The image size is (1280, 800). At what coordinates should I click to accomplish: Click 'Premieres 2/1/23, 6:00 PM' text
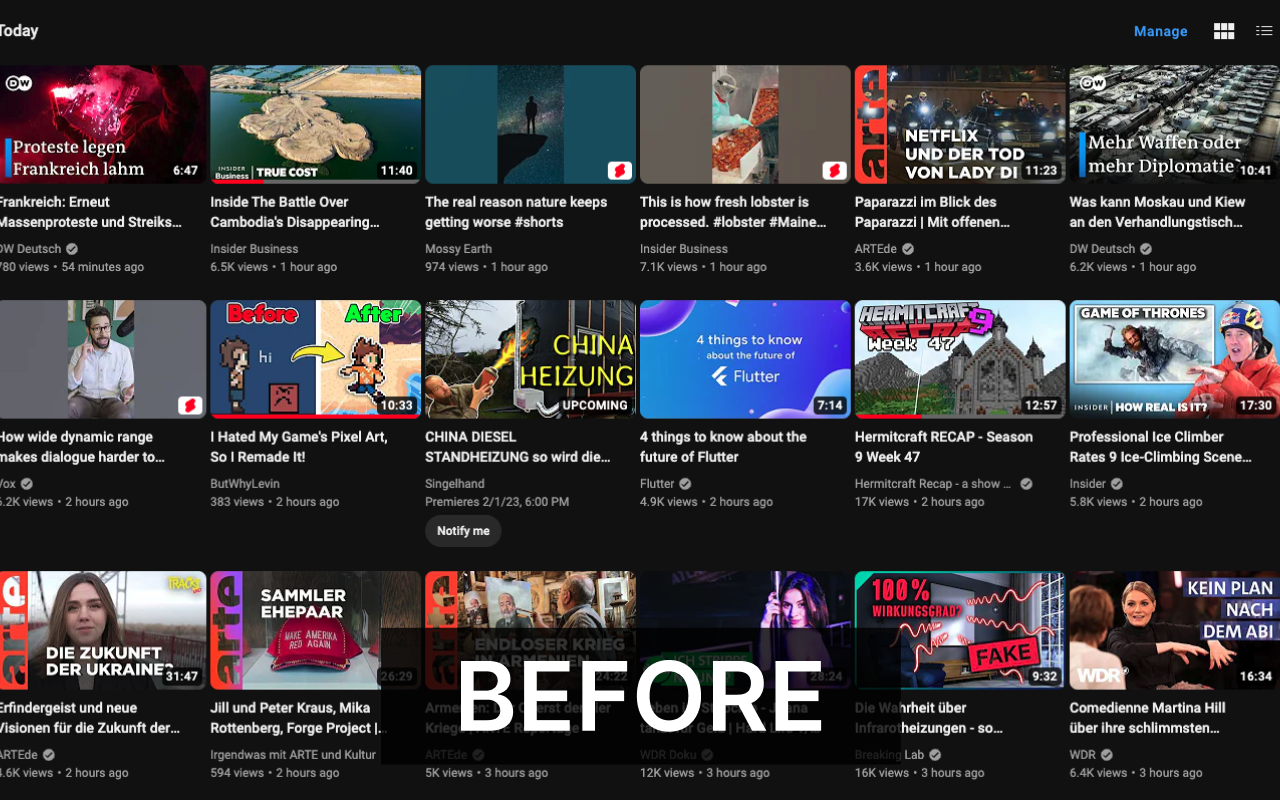tap(497, 502)
